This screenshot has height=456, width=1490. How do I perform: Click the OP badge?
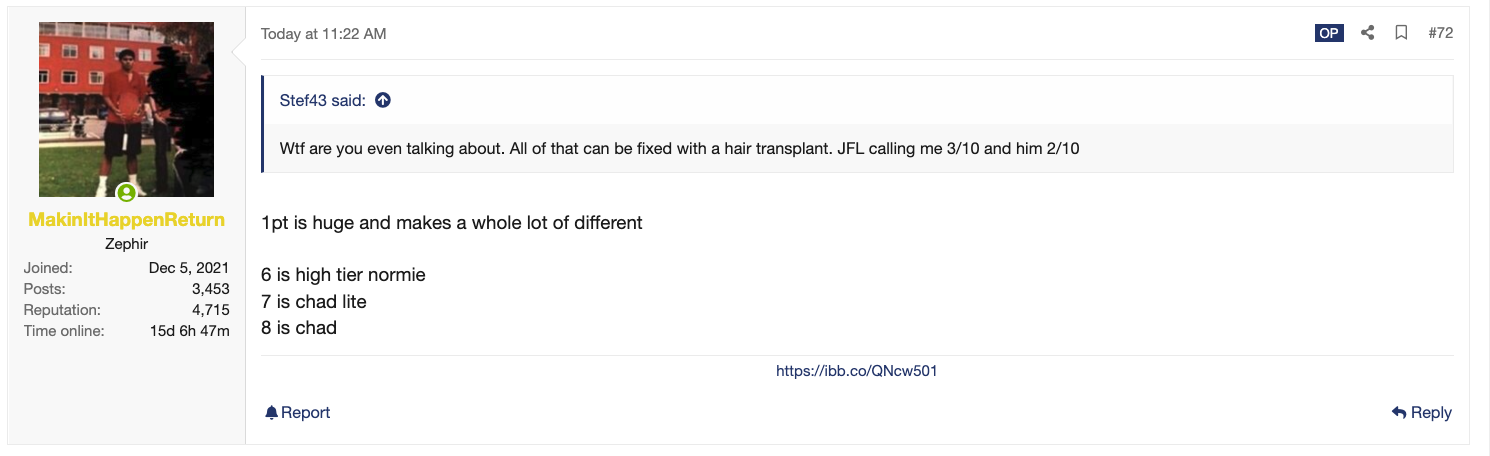pos(1329,33)
